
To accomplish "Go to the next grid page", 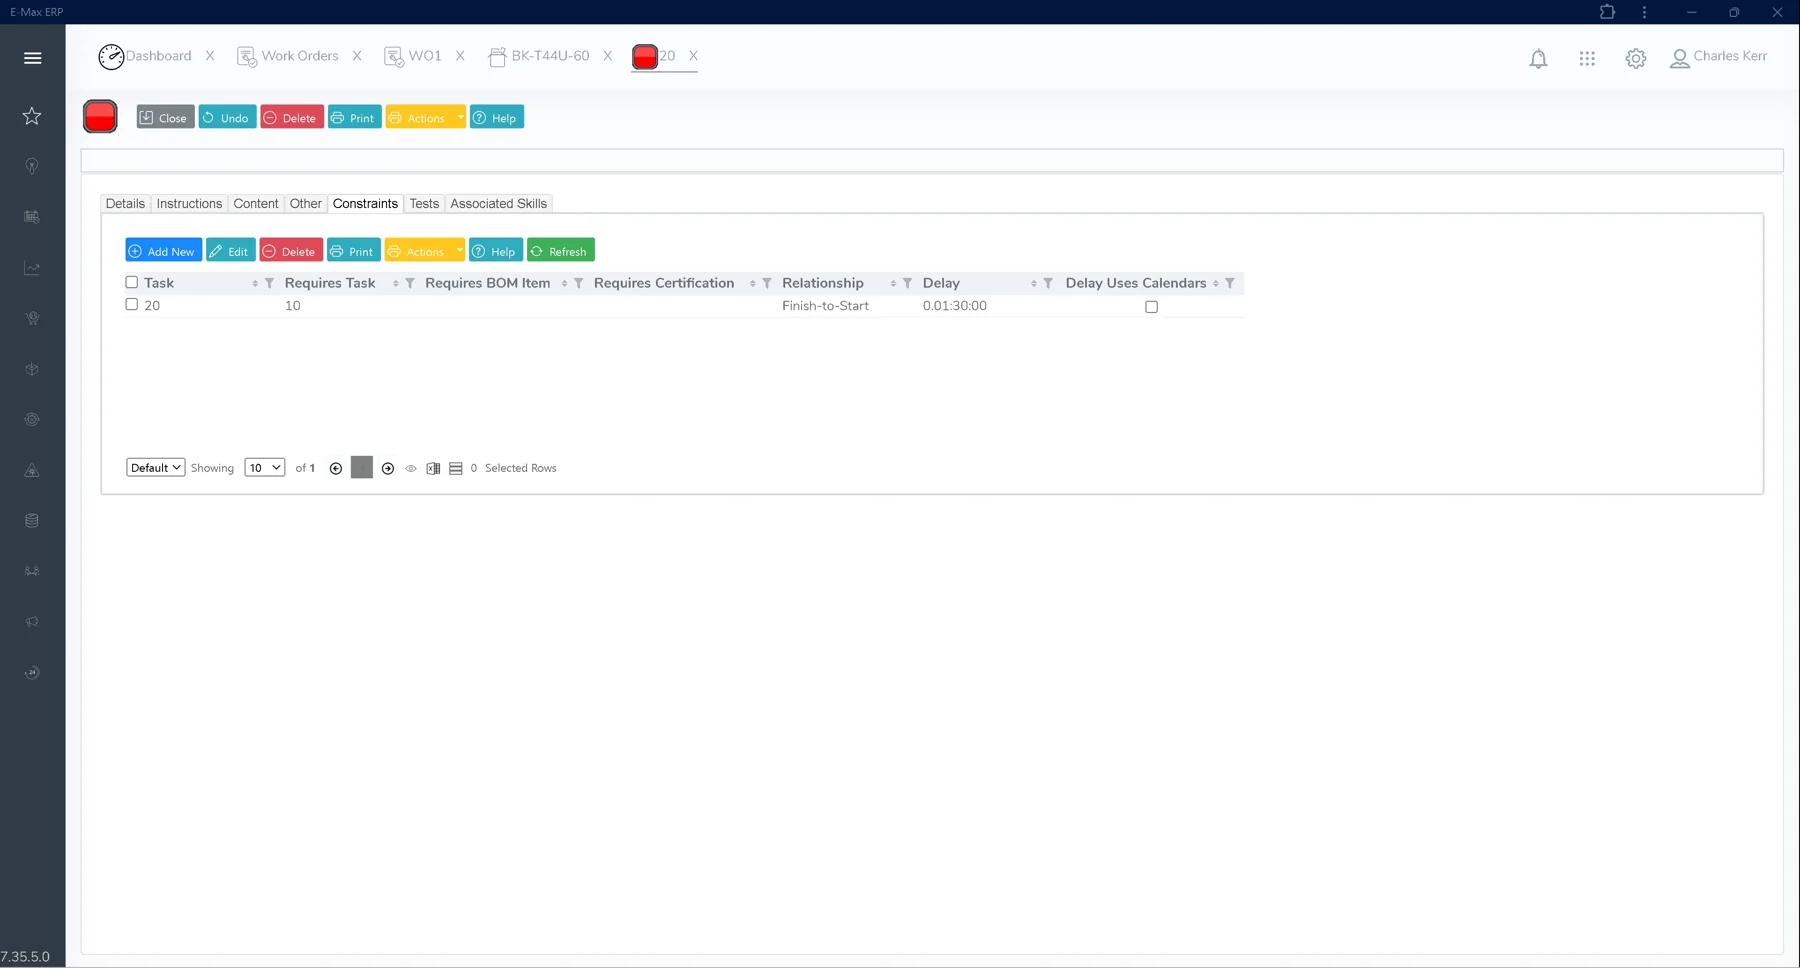I will click(x=388, y=468).
